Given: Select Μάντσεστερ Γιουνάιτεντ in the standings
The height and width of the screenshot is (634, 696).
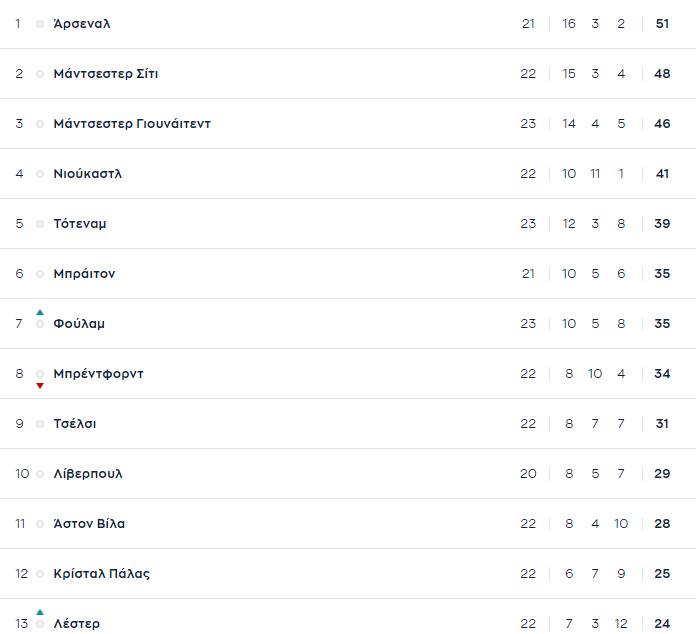Looking at the screenshot, I should [132, 124].
